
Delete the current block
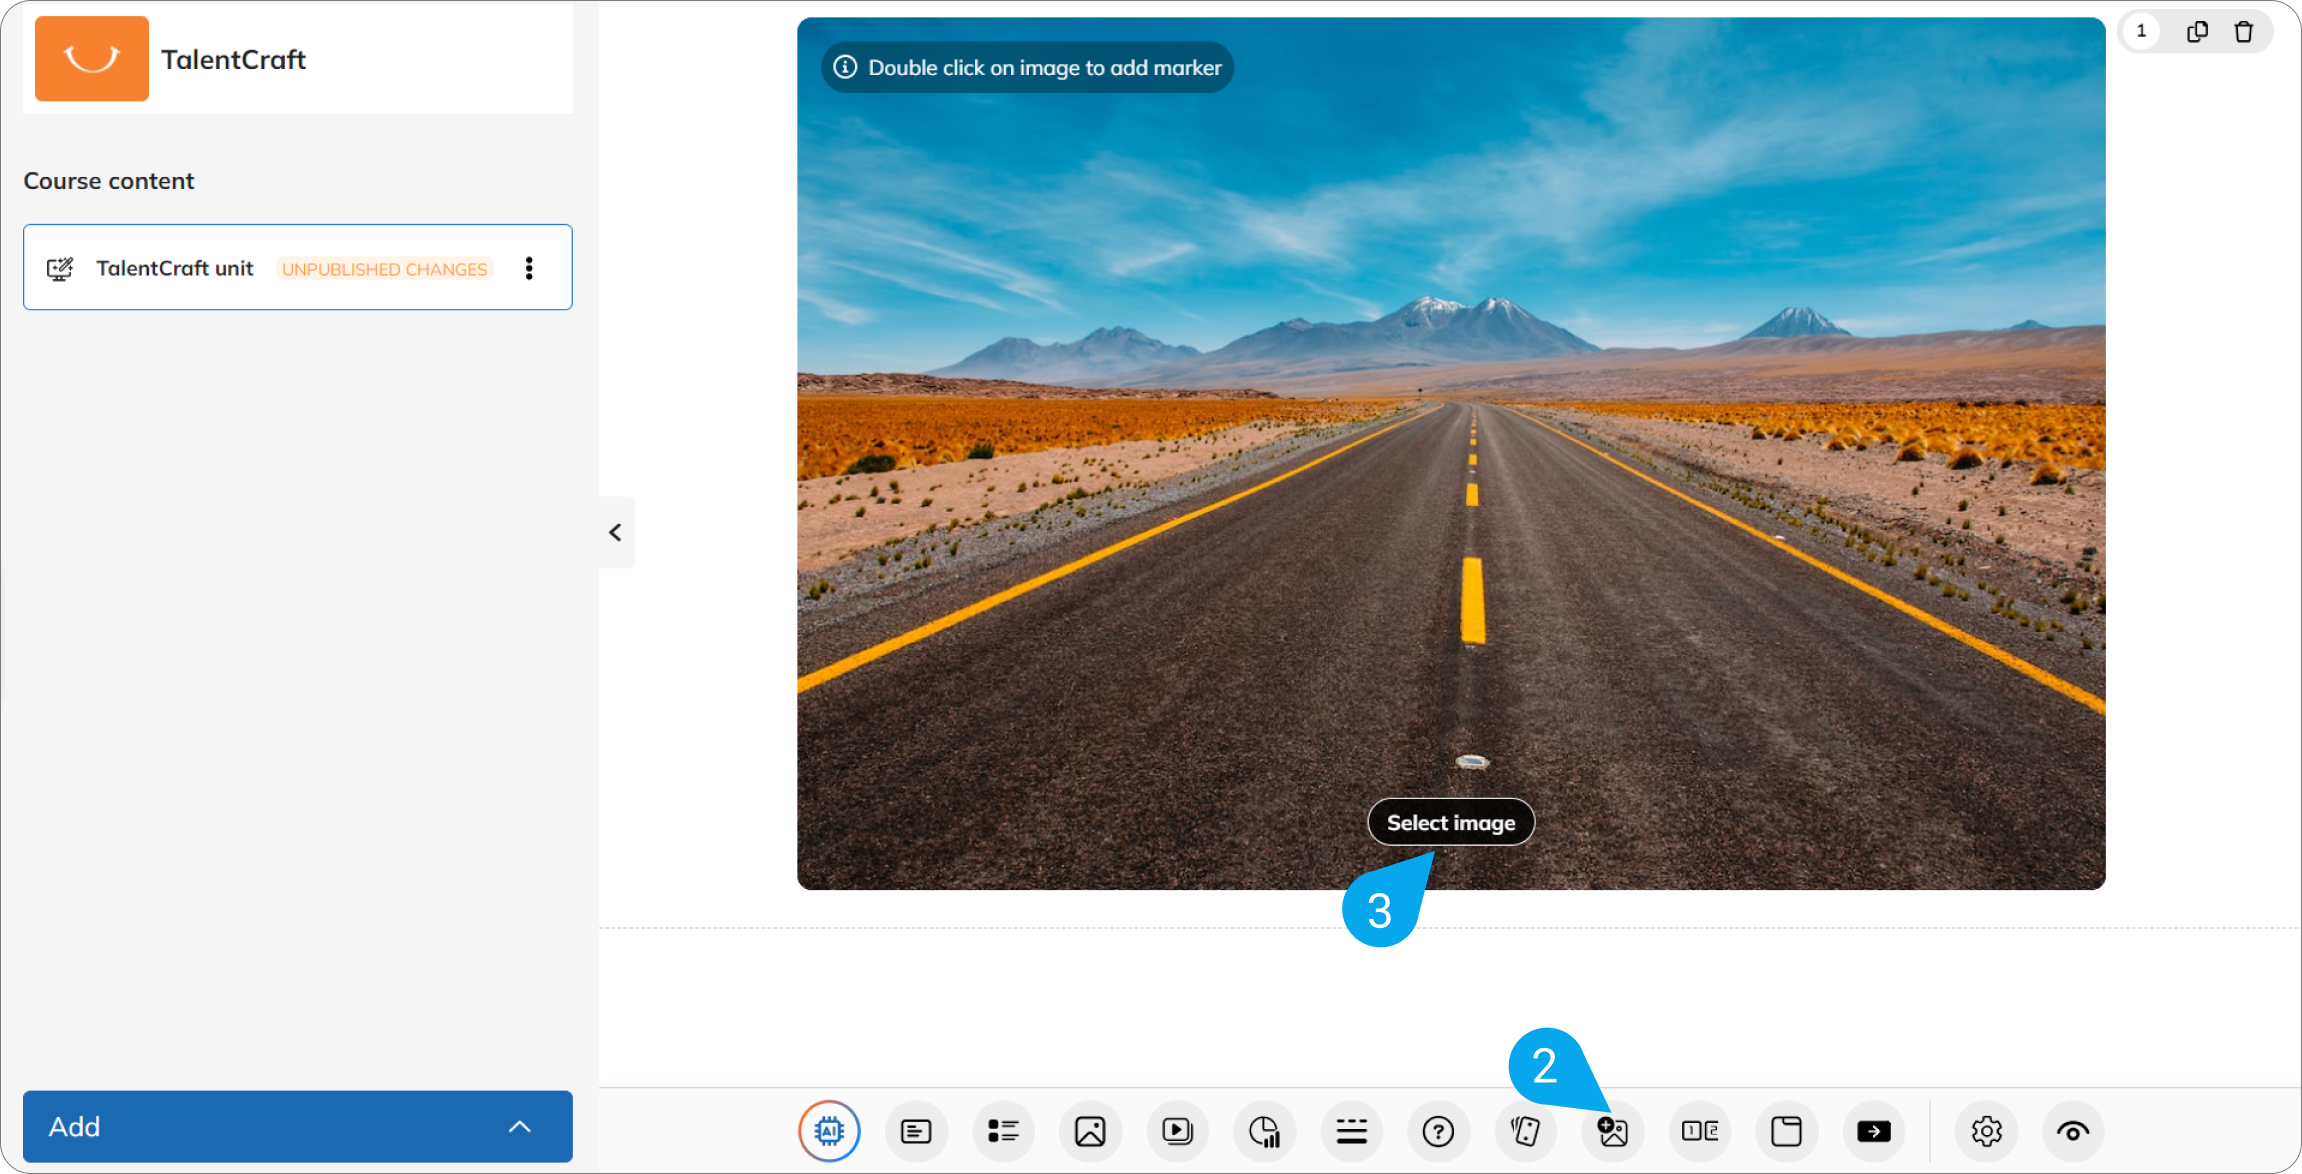tap(2244, 32)
